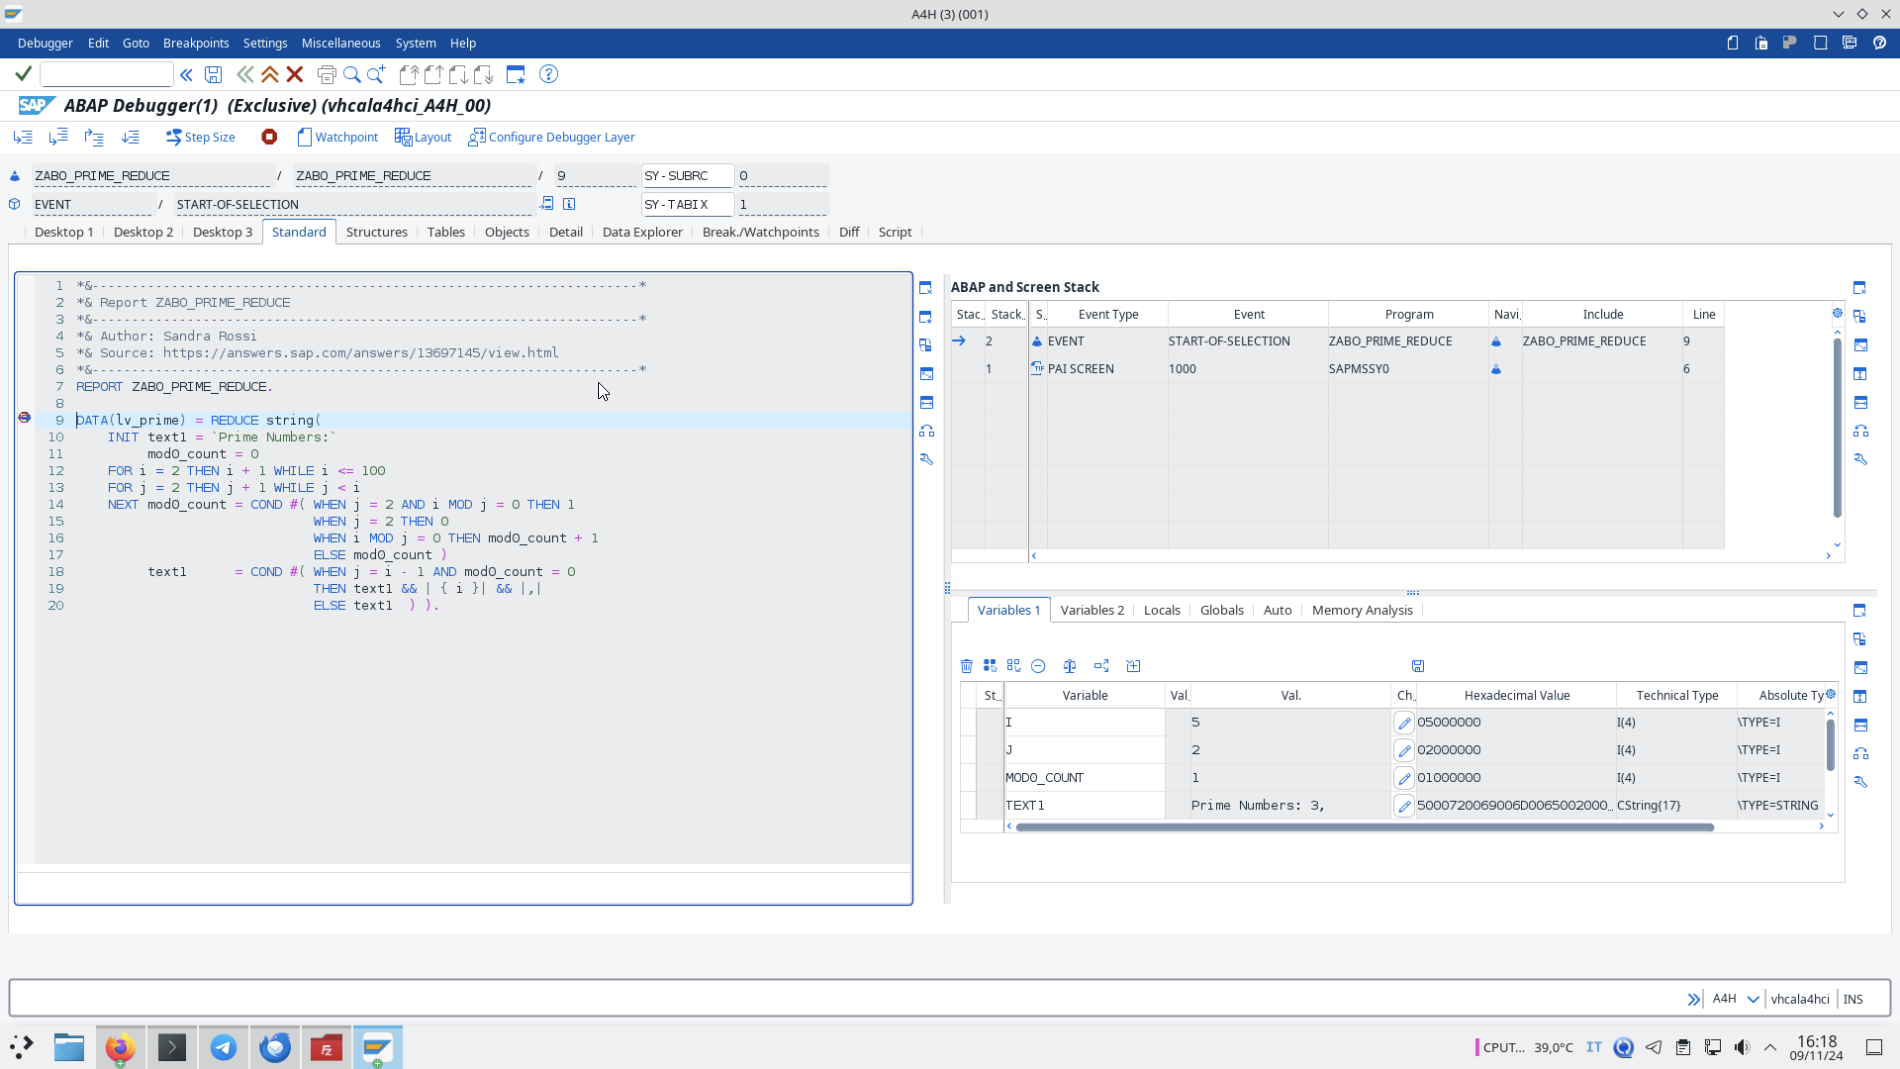Image resolution: width=1900 pixels, height=1069 pixels.
Task: Click the command field input box
Action: [x=107, y=74]
